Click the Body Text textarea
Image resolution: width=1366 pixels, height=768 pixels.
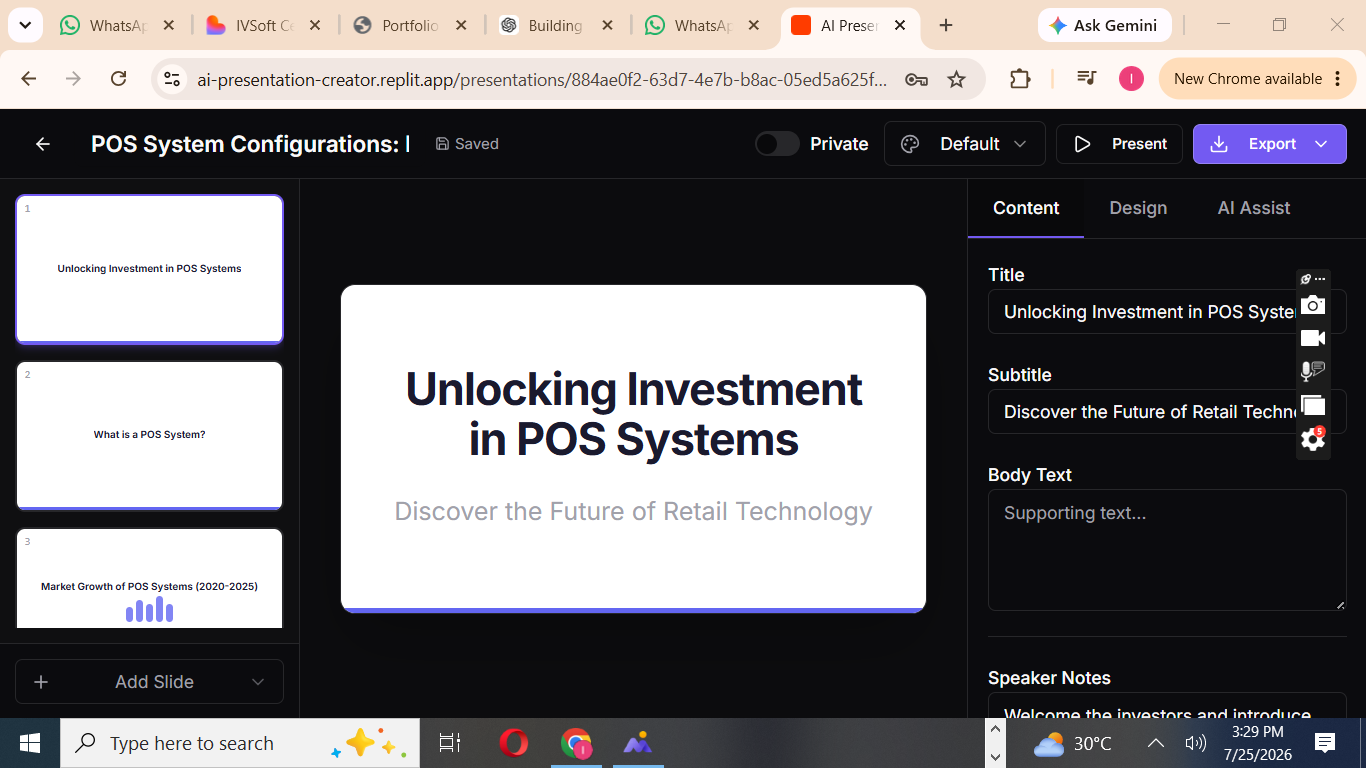click(x=1167, y=550)
